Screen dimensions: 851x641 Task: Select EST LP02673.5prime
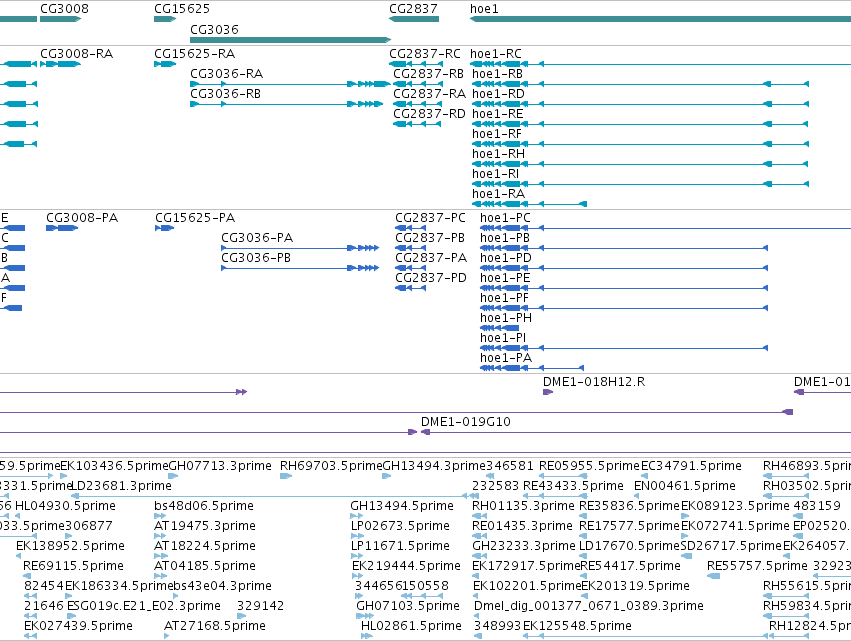click(x=400, y=526)
